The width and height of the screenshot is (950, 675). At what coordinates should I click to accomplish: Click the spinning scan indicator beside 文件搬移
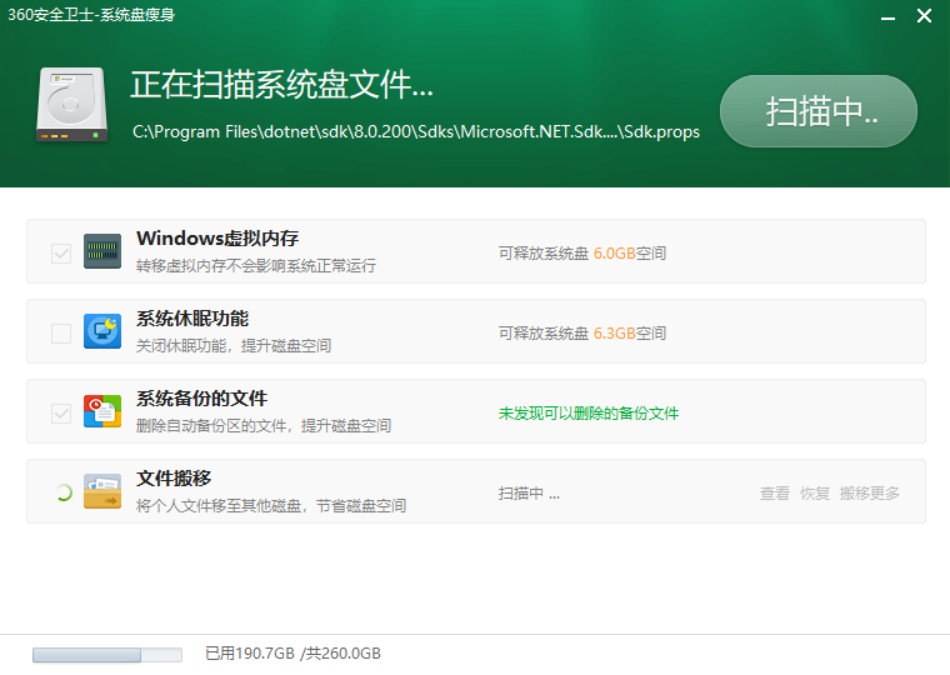coord(63,493)
